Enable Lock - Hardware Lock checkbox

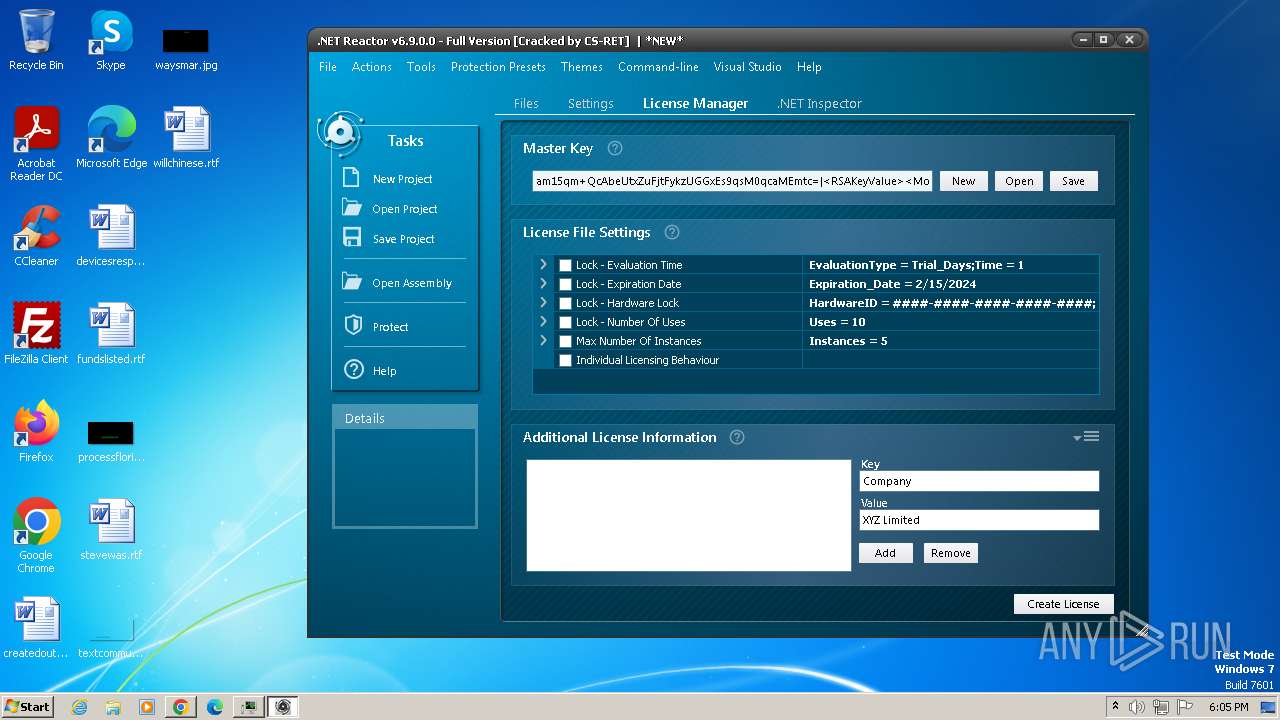(566, 303)
